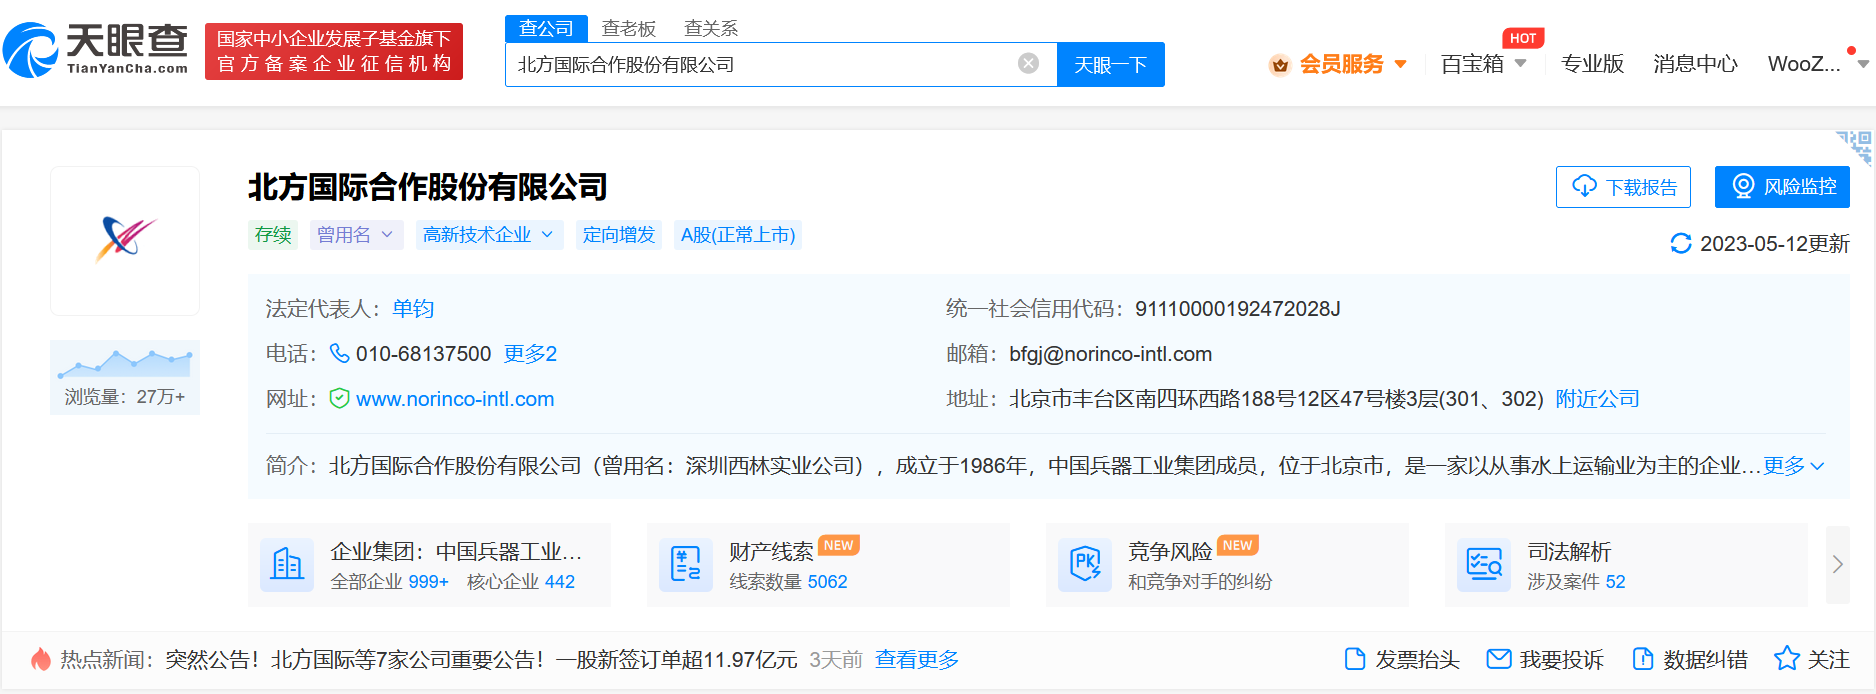Open 数据纠错 in the bottom bar
Viewport: 1876px width, 694px height.
coord(1689,660)
